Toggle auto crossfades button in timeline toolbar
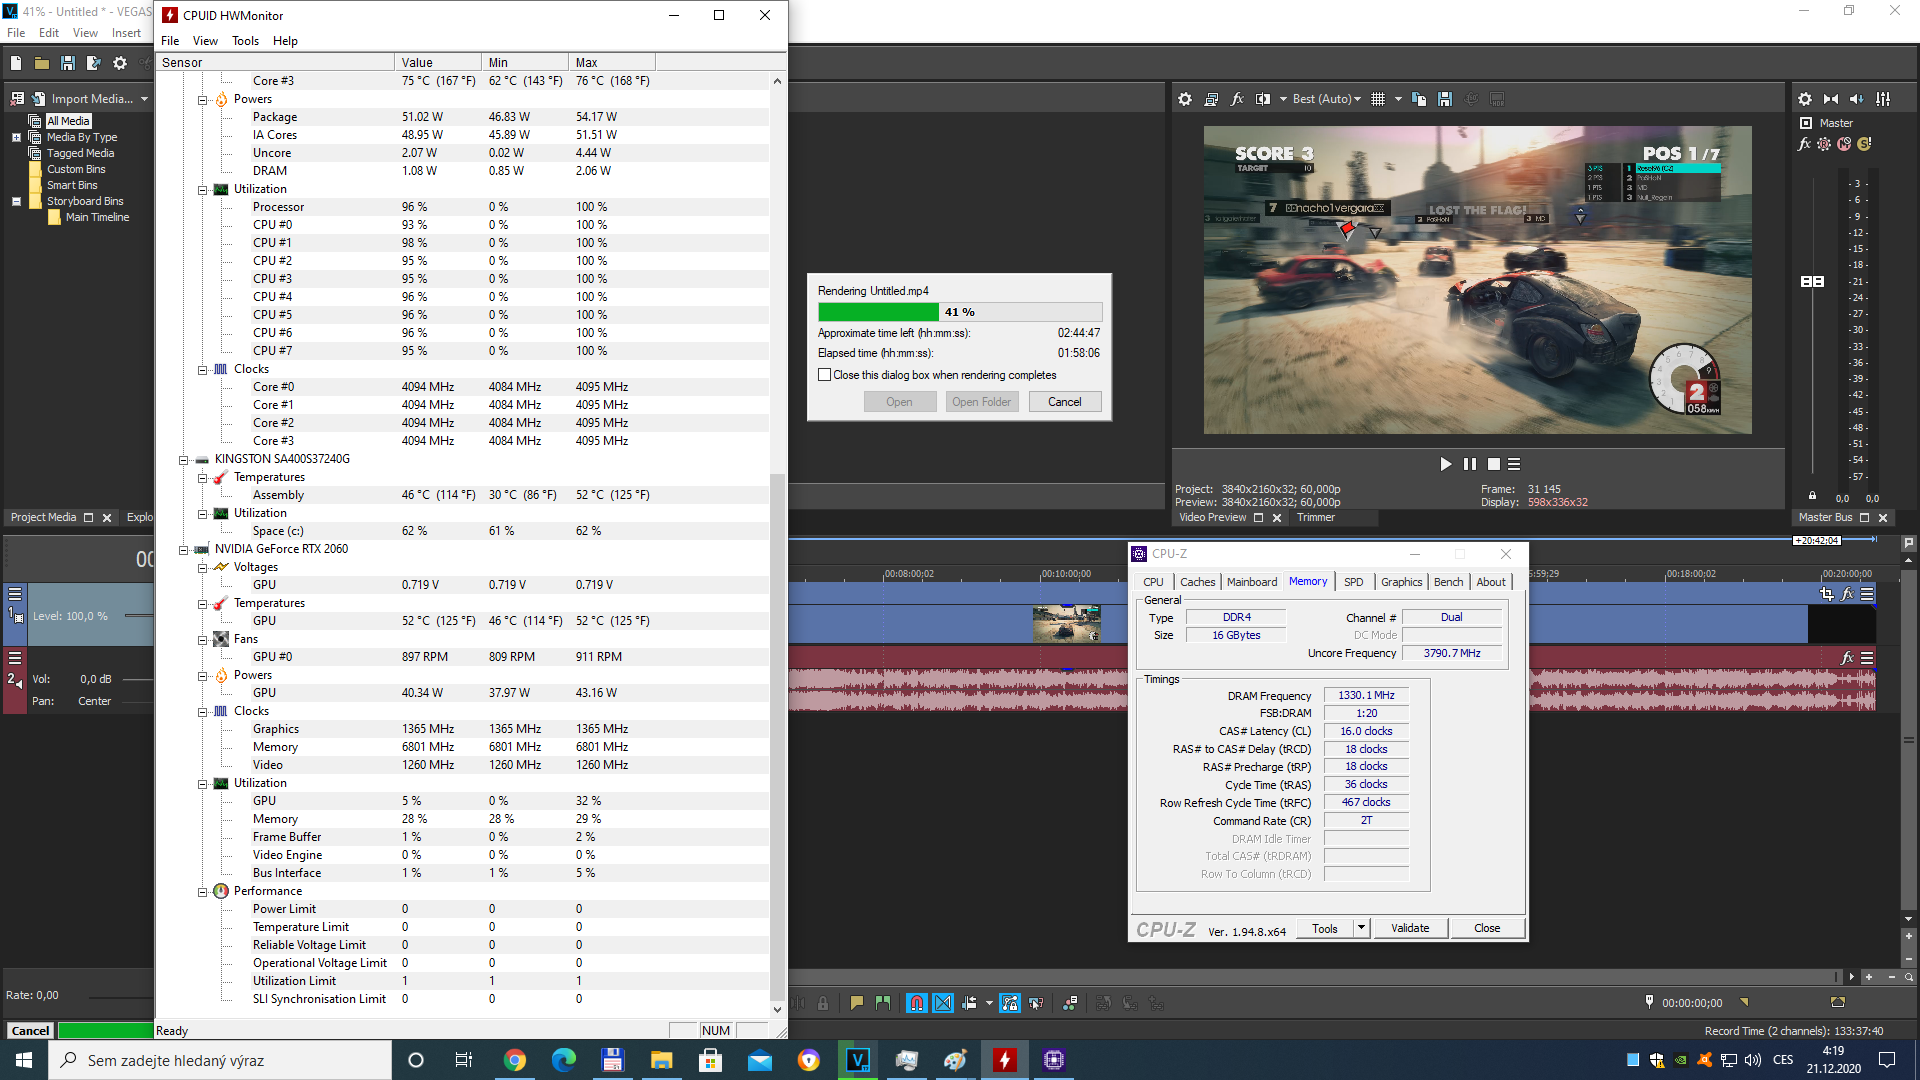 coord(943,1003)
